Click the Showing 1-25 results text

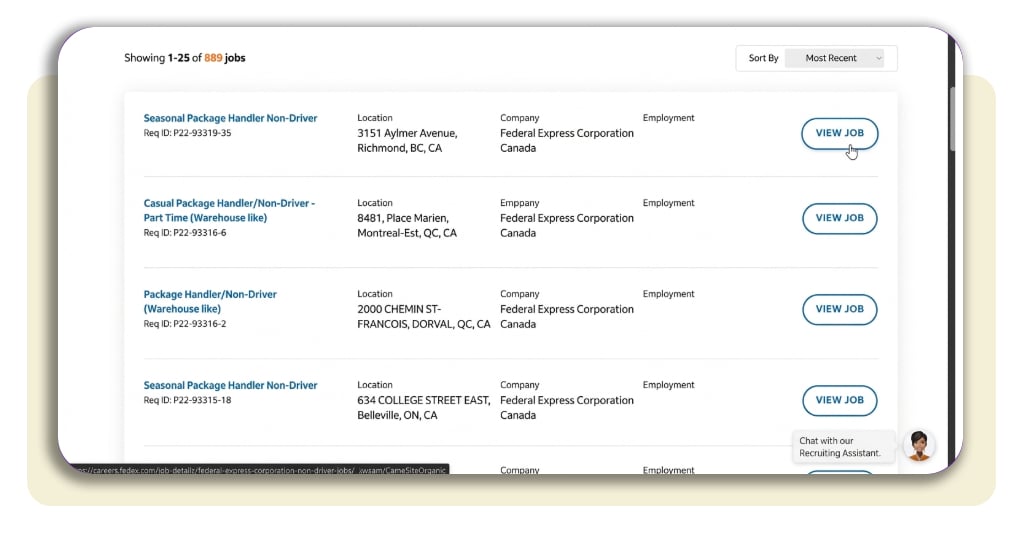[x=185, y=57]
